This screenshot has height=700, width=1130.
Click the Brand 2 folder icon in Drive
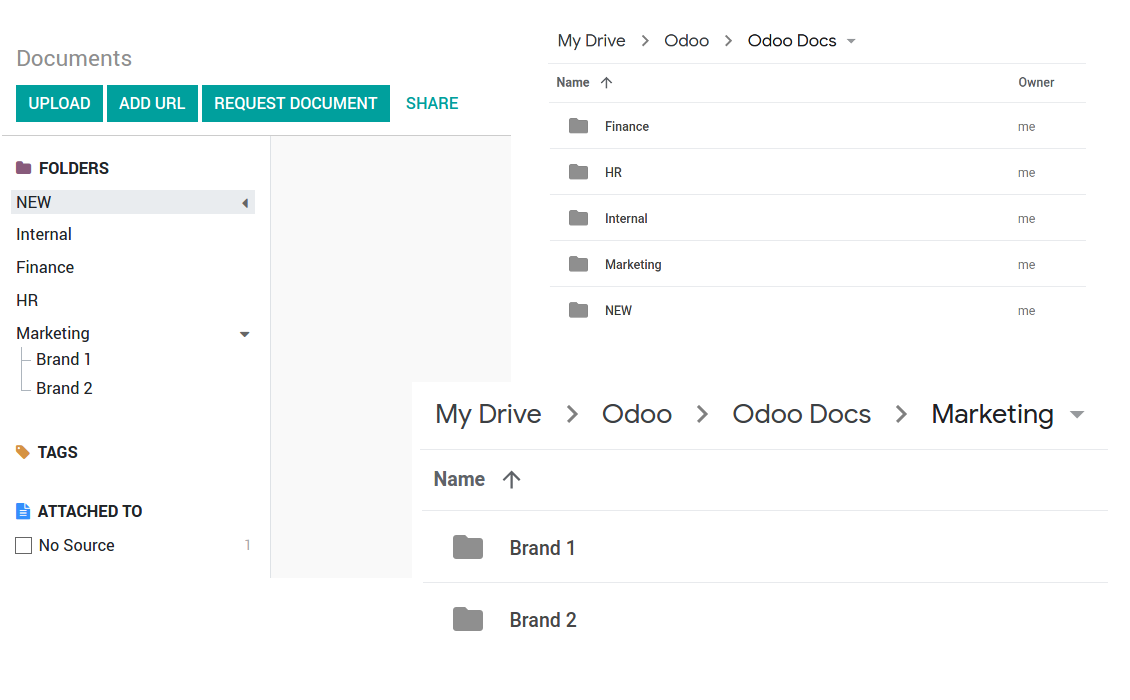tap(468, 619)
